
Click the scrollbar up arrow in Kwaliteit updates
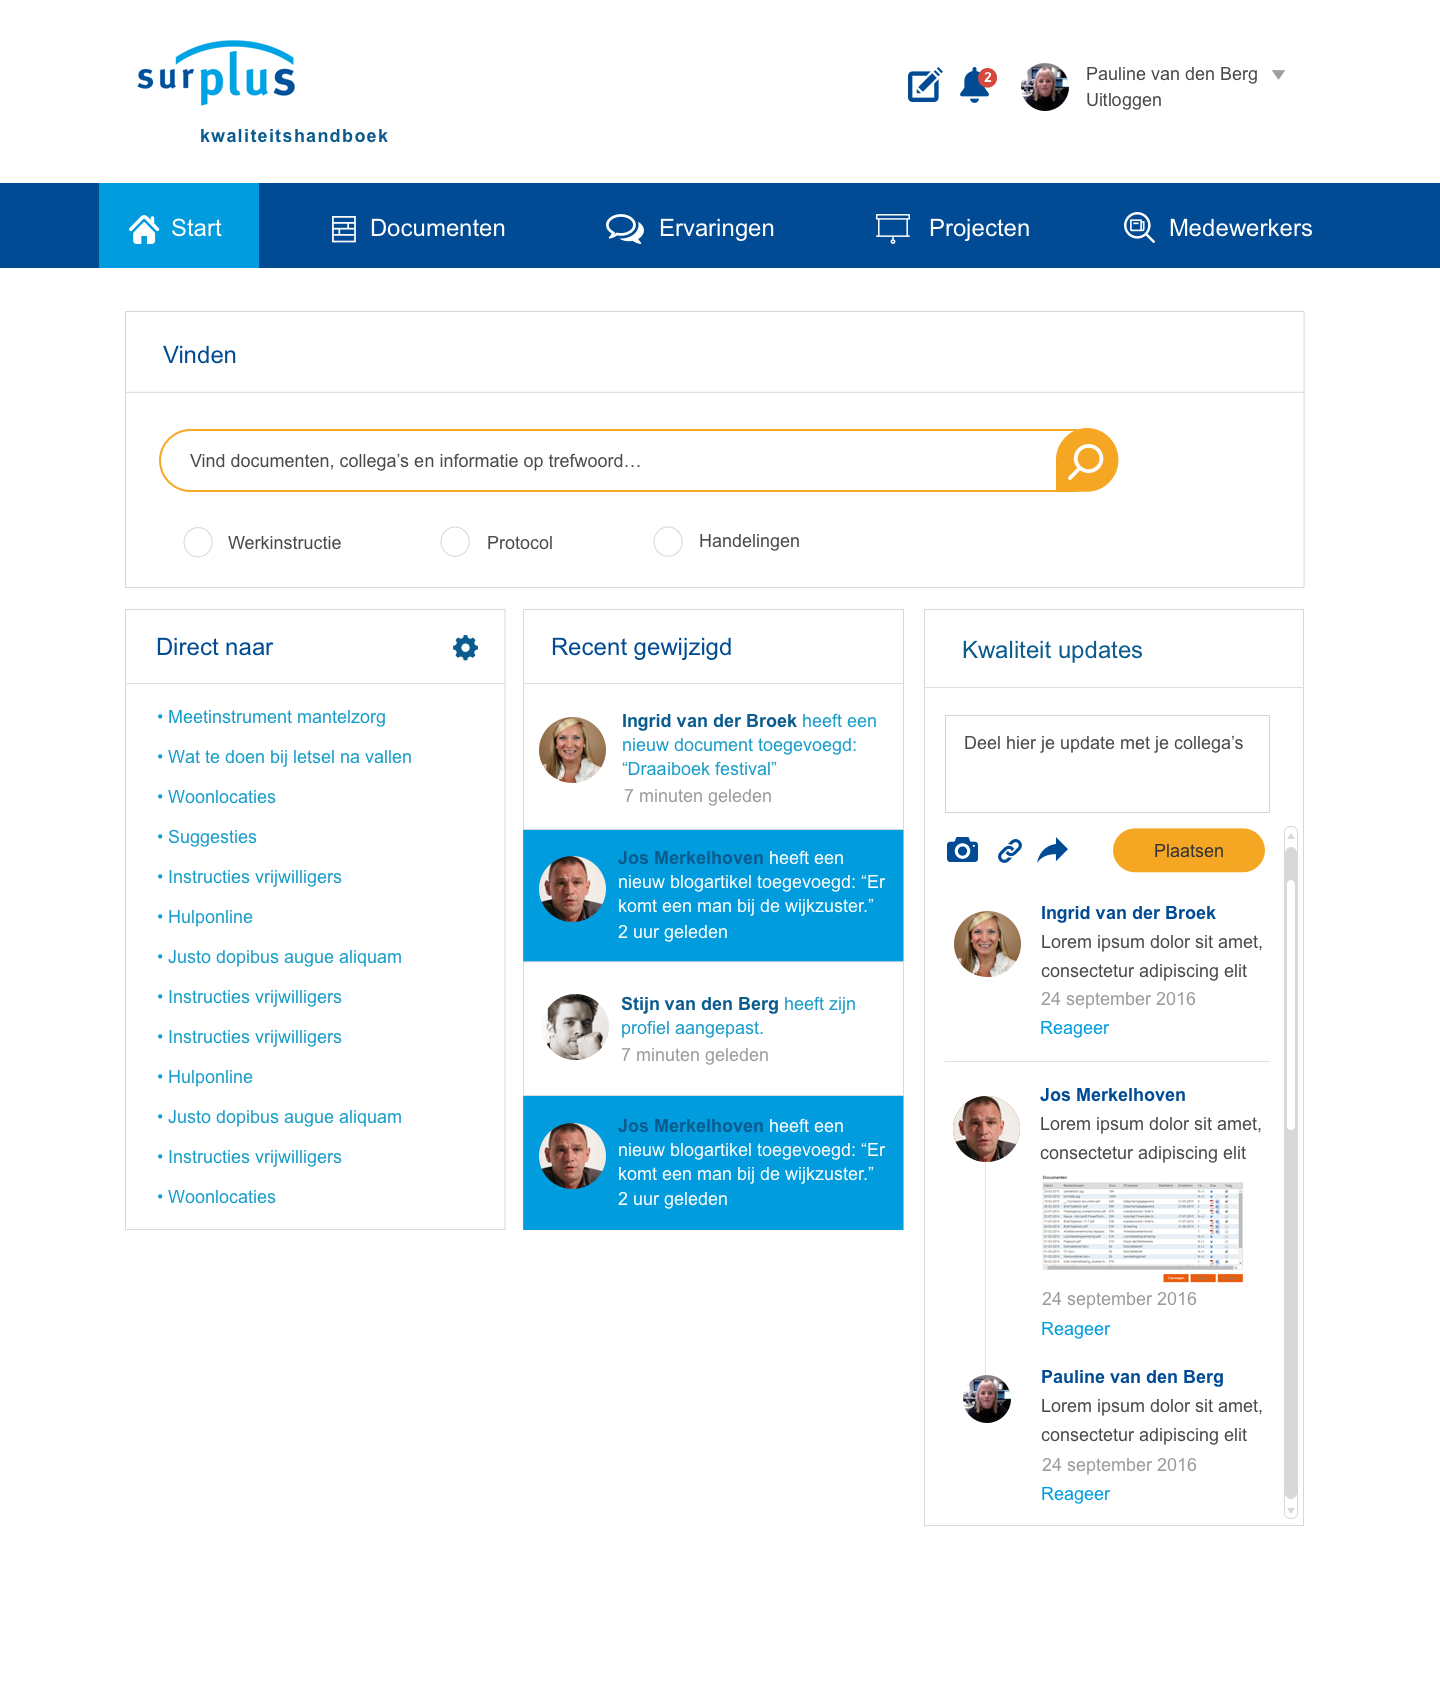pos(1291,837)
